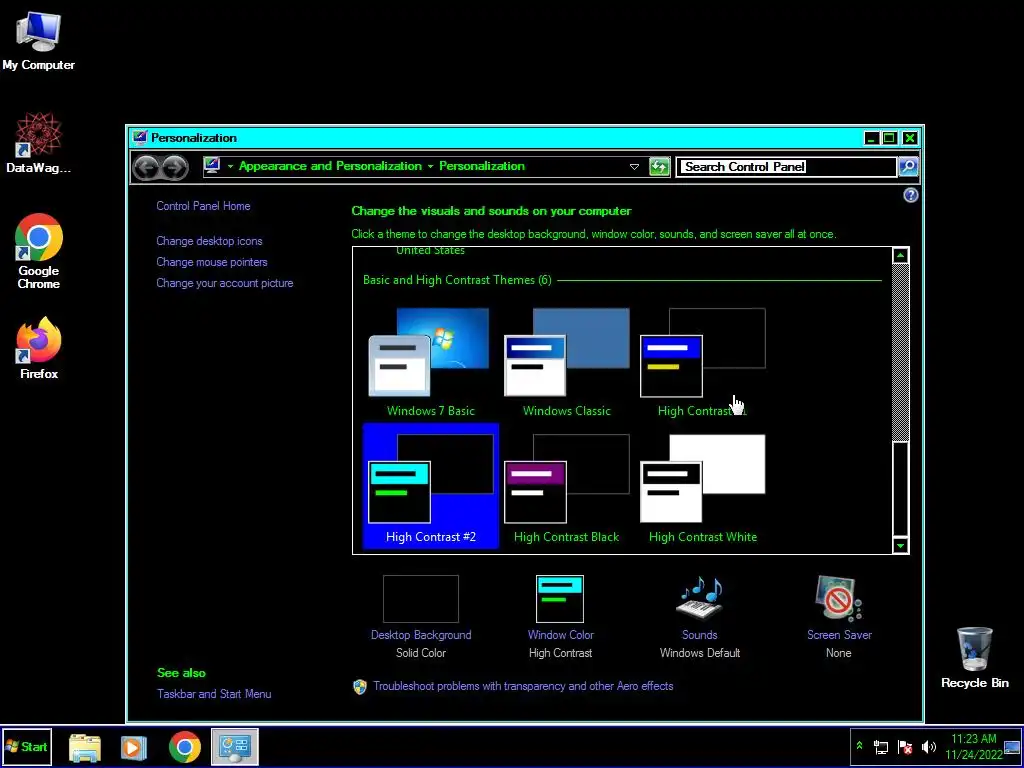Screen dimensions: 1024x768
Task: Click the theme list scrollbar thumb
Action: point(901,488)
